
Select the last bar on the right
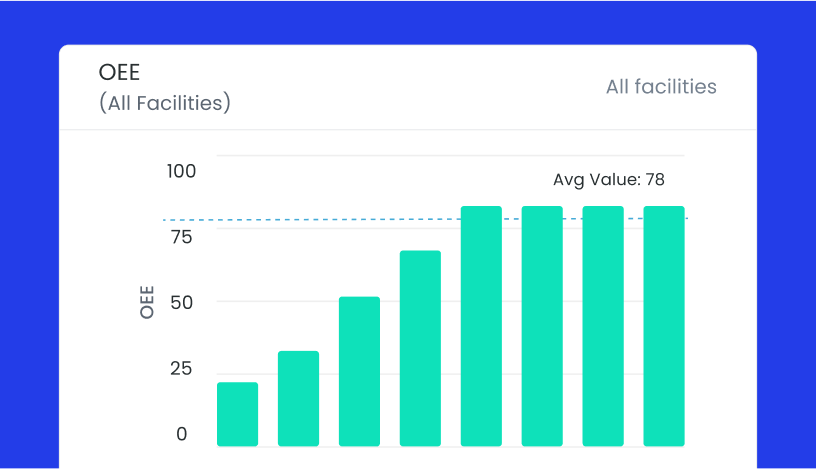click(x=664, y=326)
